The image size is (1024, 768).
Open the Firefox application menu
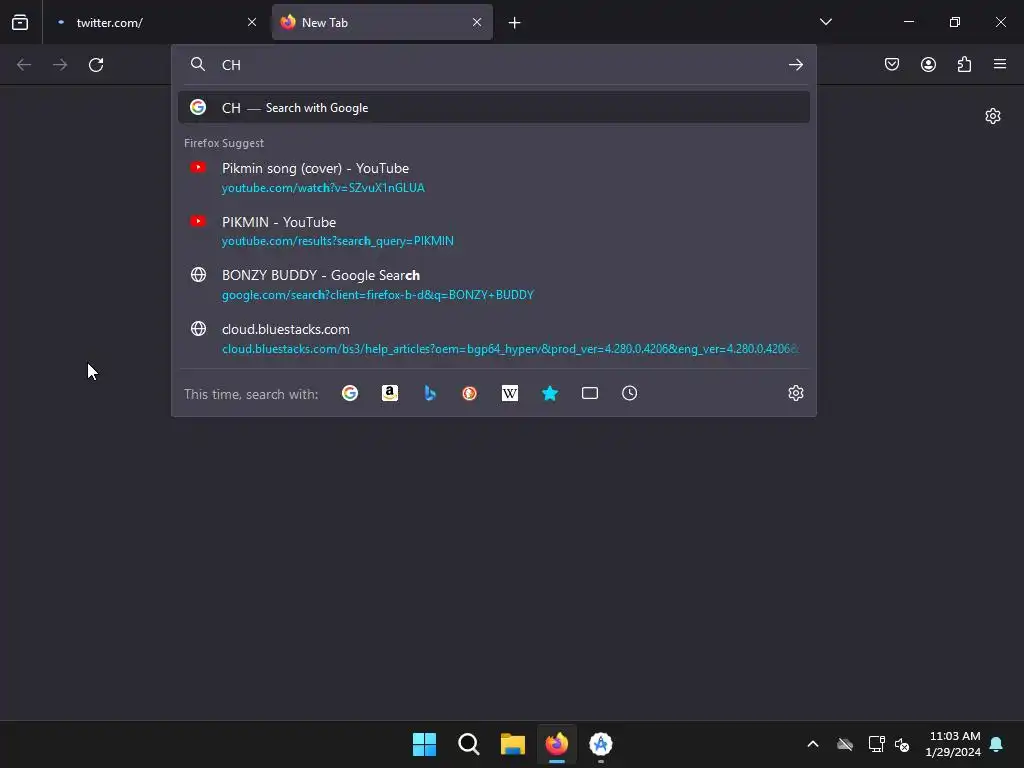coord(1000,64)
